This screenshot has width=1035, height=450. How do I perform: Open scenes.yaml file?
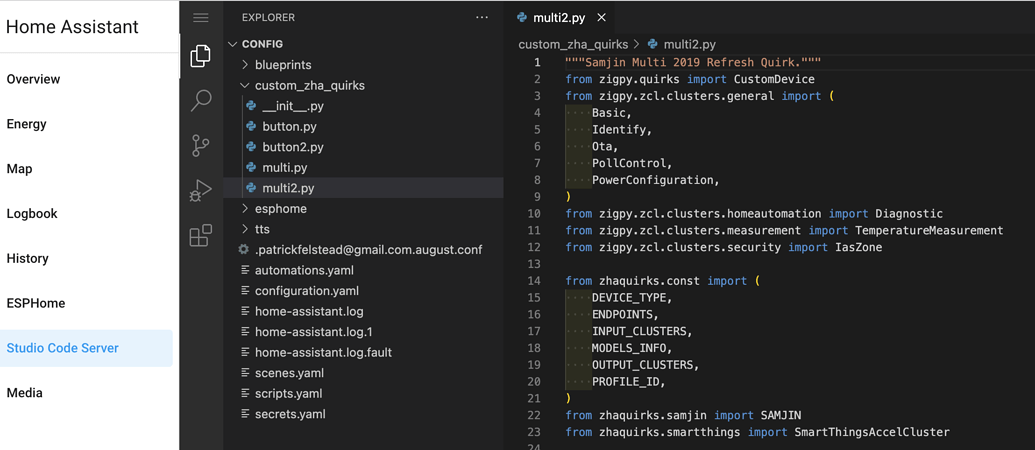tap(290, 373)
